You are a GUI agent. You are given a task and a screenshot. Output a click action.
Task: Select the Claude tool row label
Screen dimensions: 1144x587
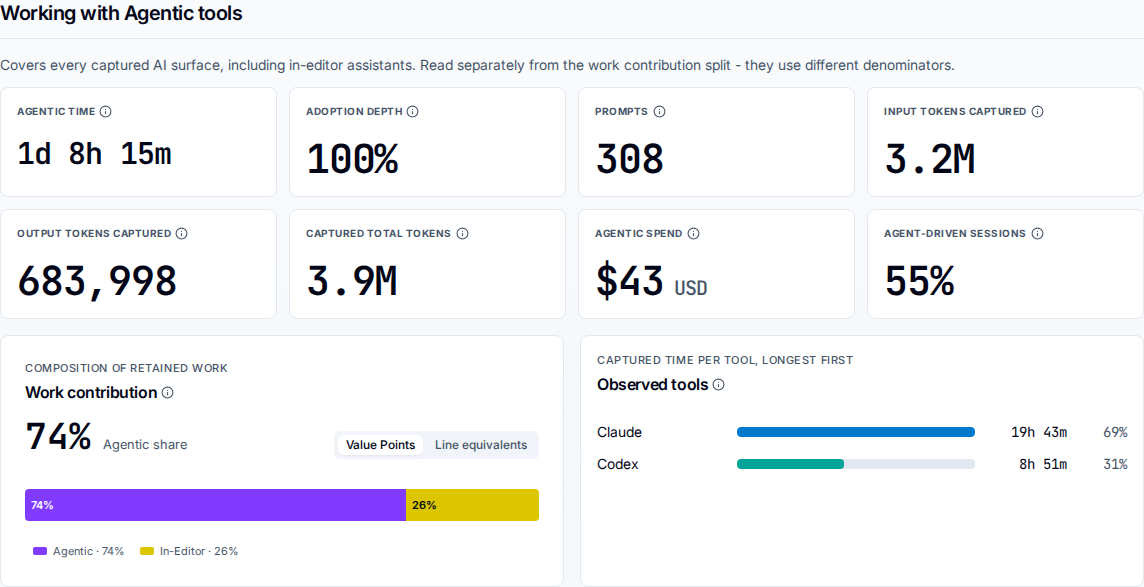point(619,432)
